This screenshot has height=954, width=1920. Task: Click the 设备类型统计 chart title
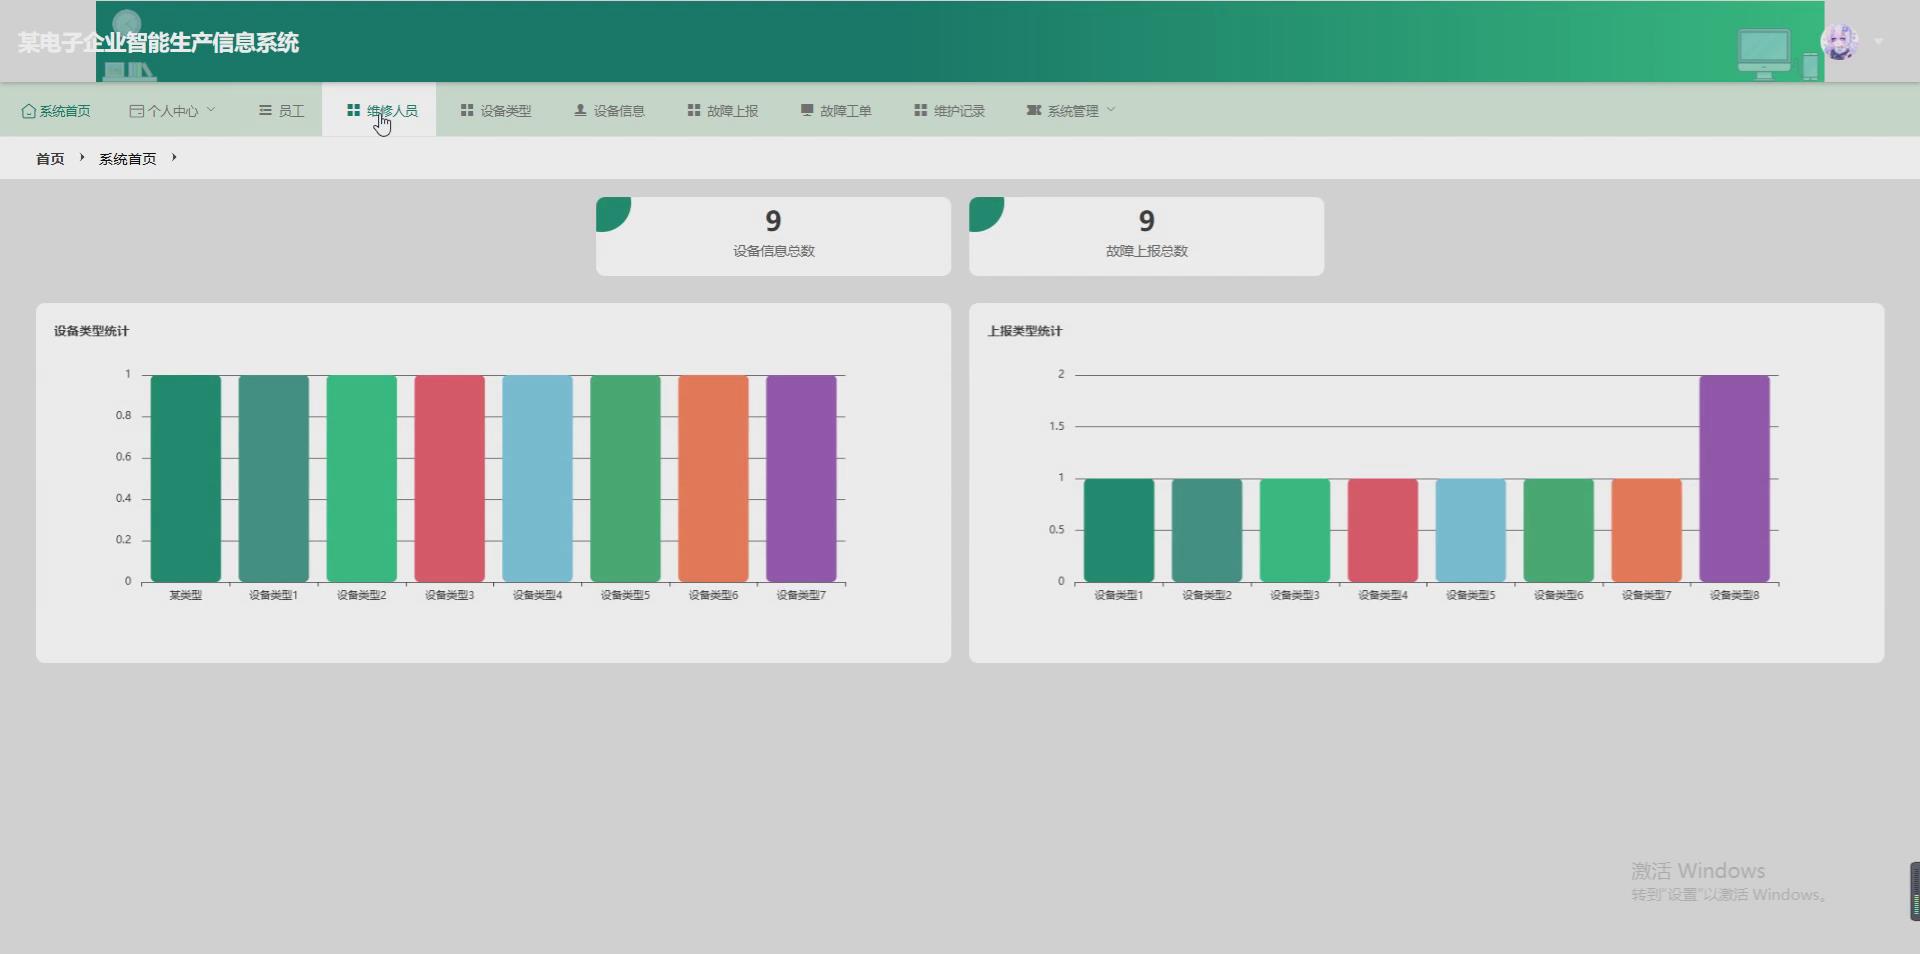[x=91, y=331]
